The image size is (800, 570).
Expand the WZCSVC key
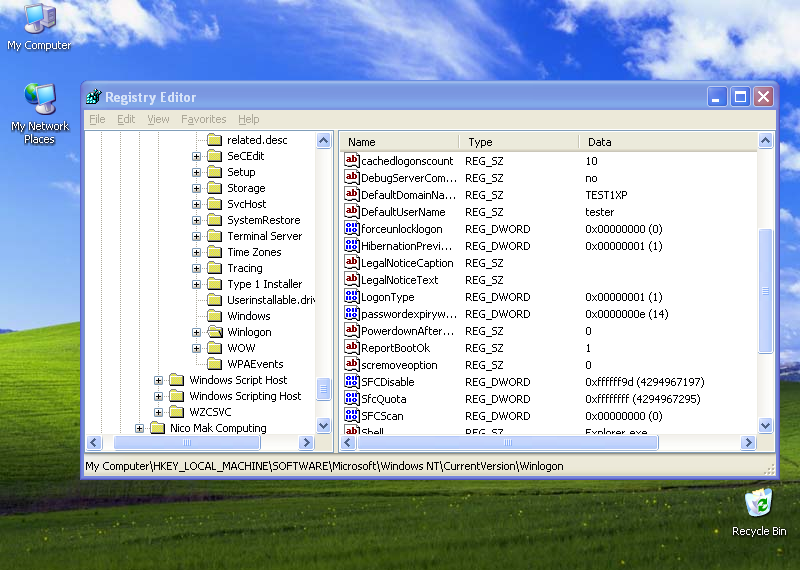(x=159, y=412)
